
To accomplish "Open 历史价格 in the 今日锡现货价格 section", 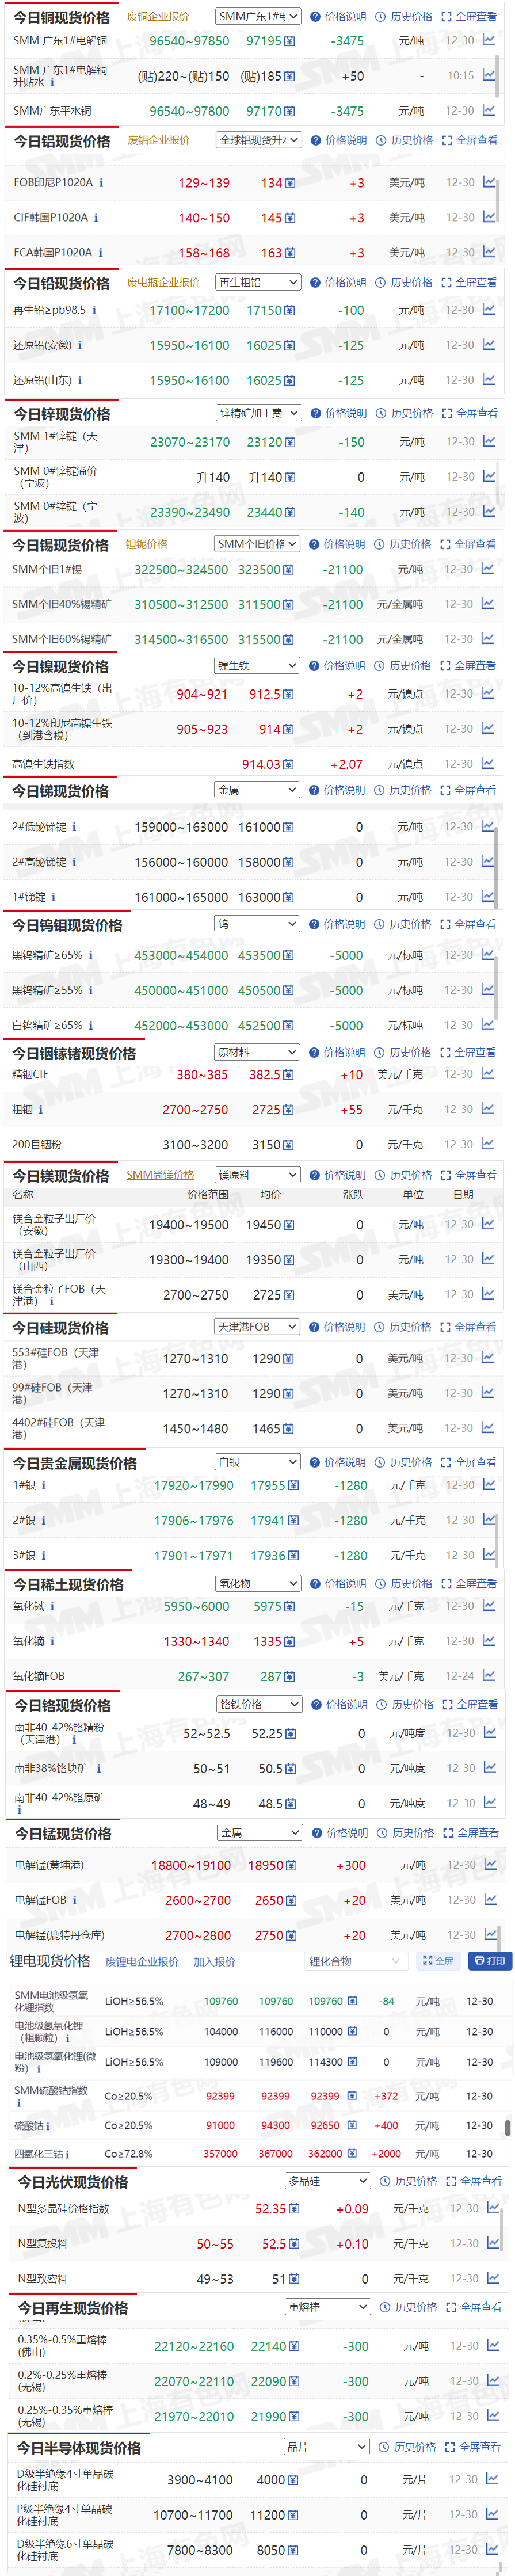I will (x=403, y=545).
